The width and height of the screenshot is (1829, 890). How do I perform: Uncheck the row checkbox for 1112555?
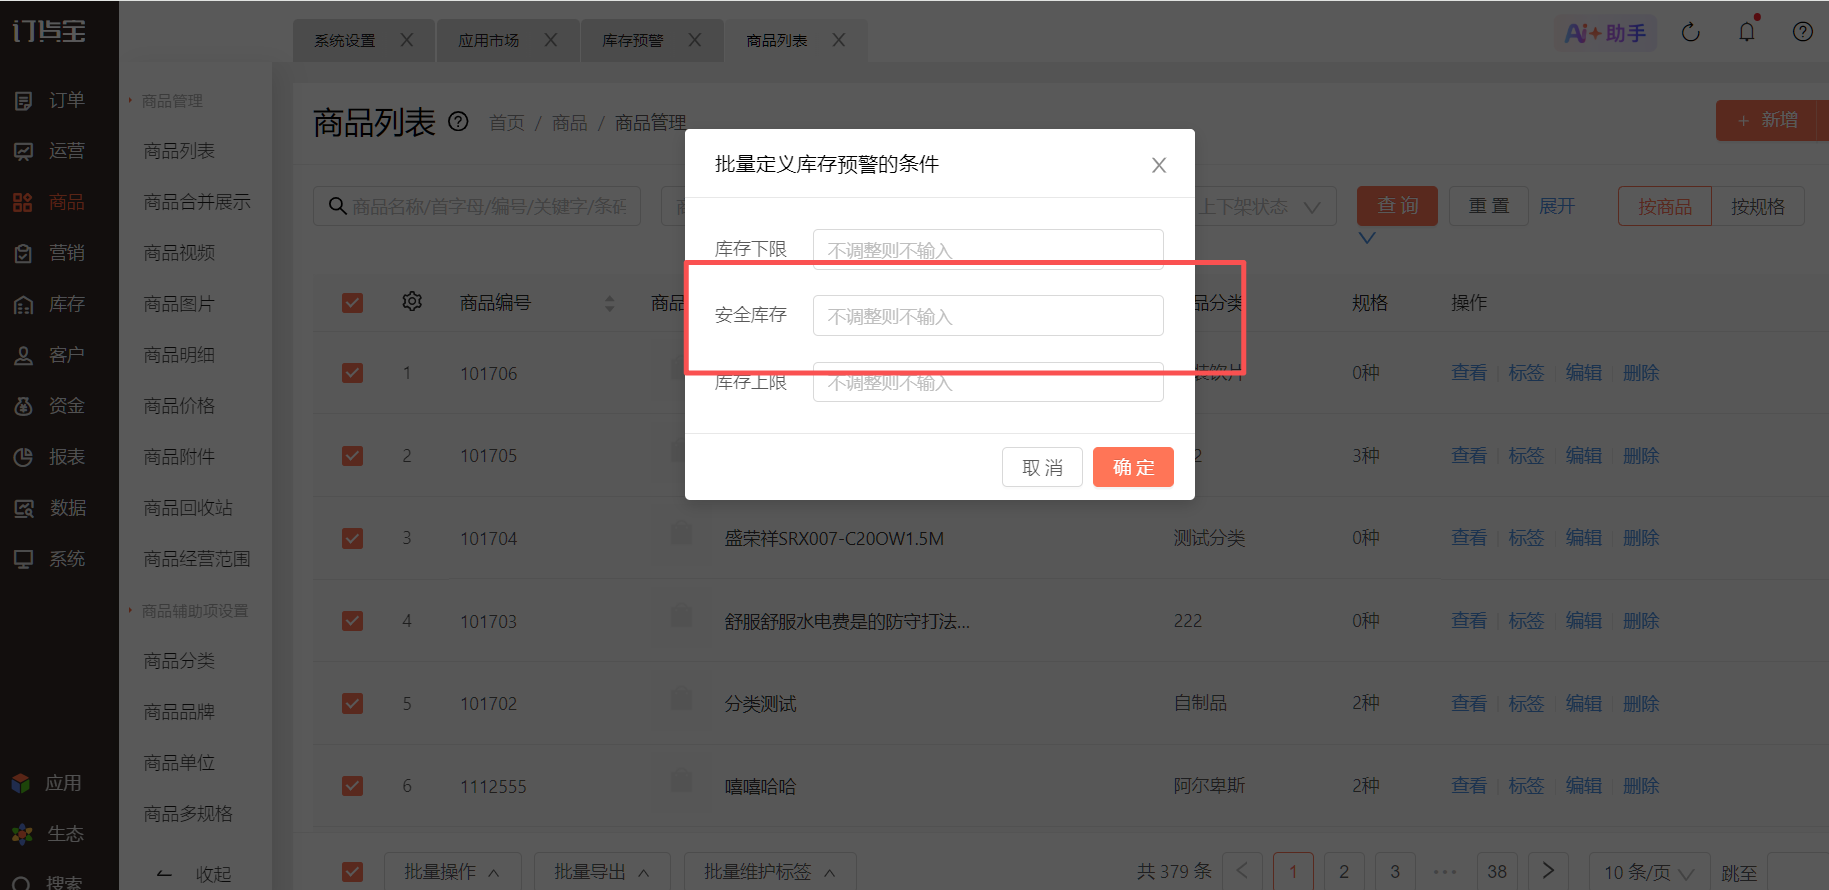pos(353,786)
